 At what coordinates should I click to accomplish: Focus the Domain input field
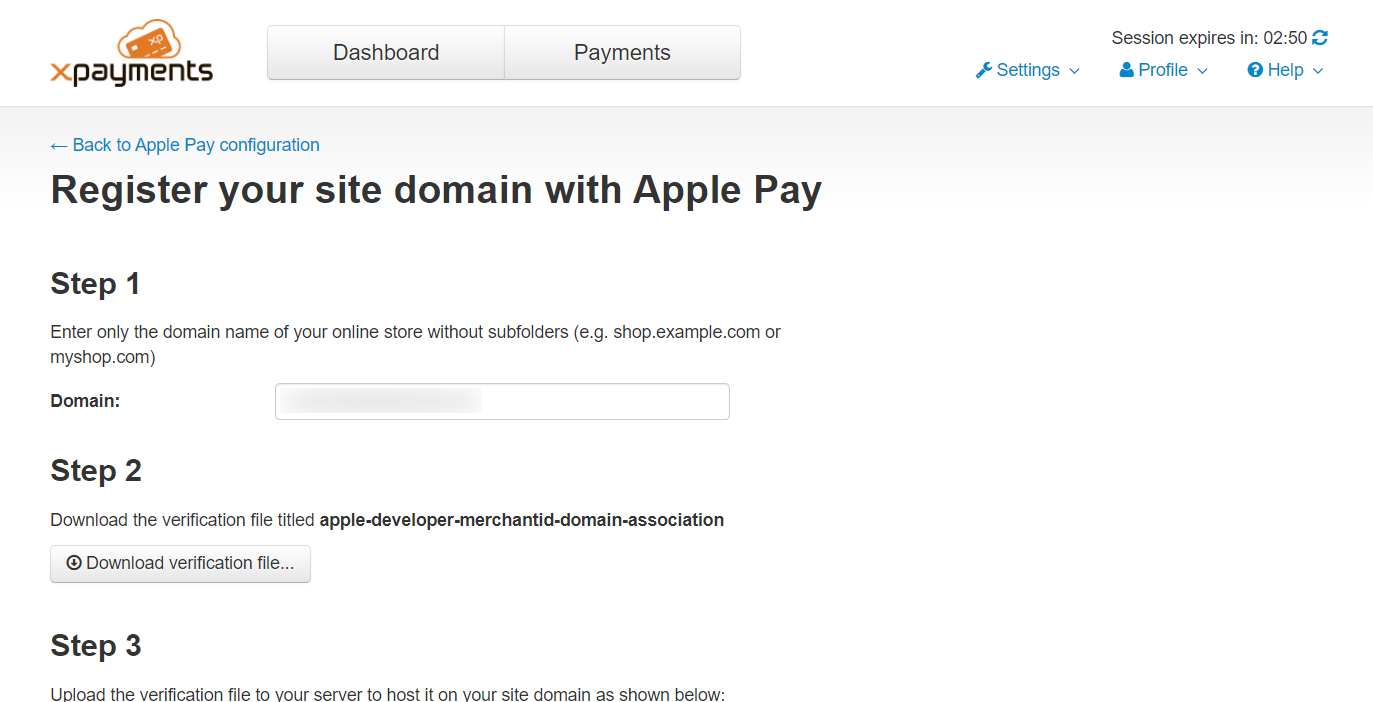[502, 401]
